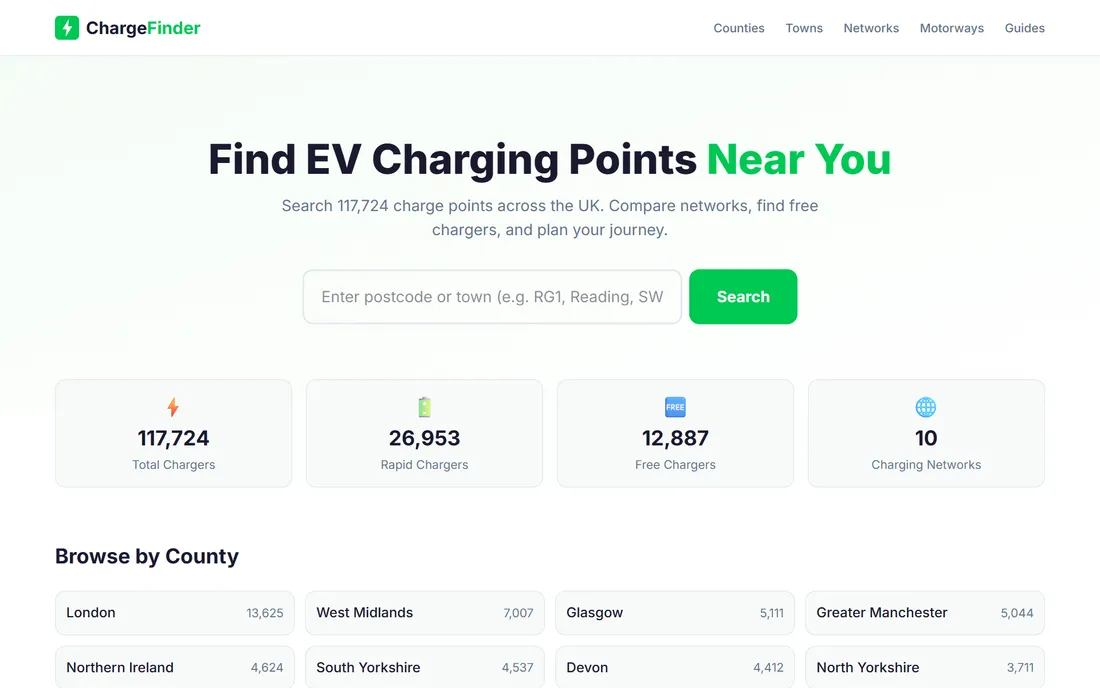Open the Guides nav link
Image resolution: width=1100 pixels, height=688 pixels.
(x=1024, y=28)
